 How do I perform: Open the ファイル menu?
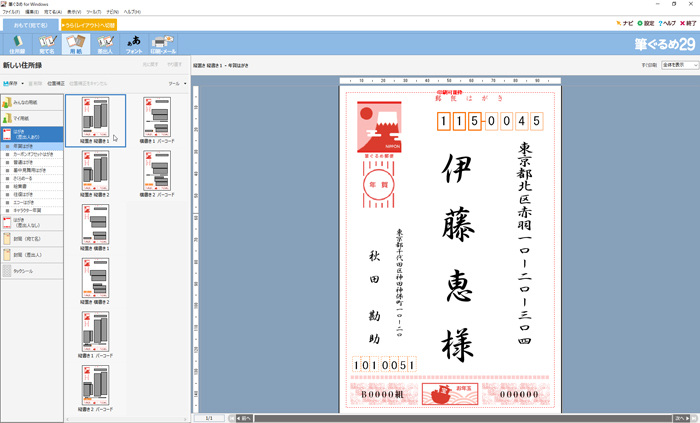pyautogui.click(x=10, y=11)
